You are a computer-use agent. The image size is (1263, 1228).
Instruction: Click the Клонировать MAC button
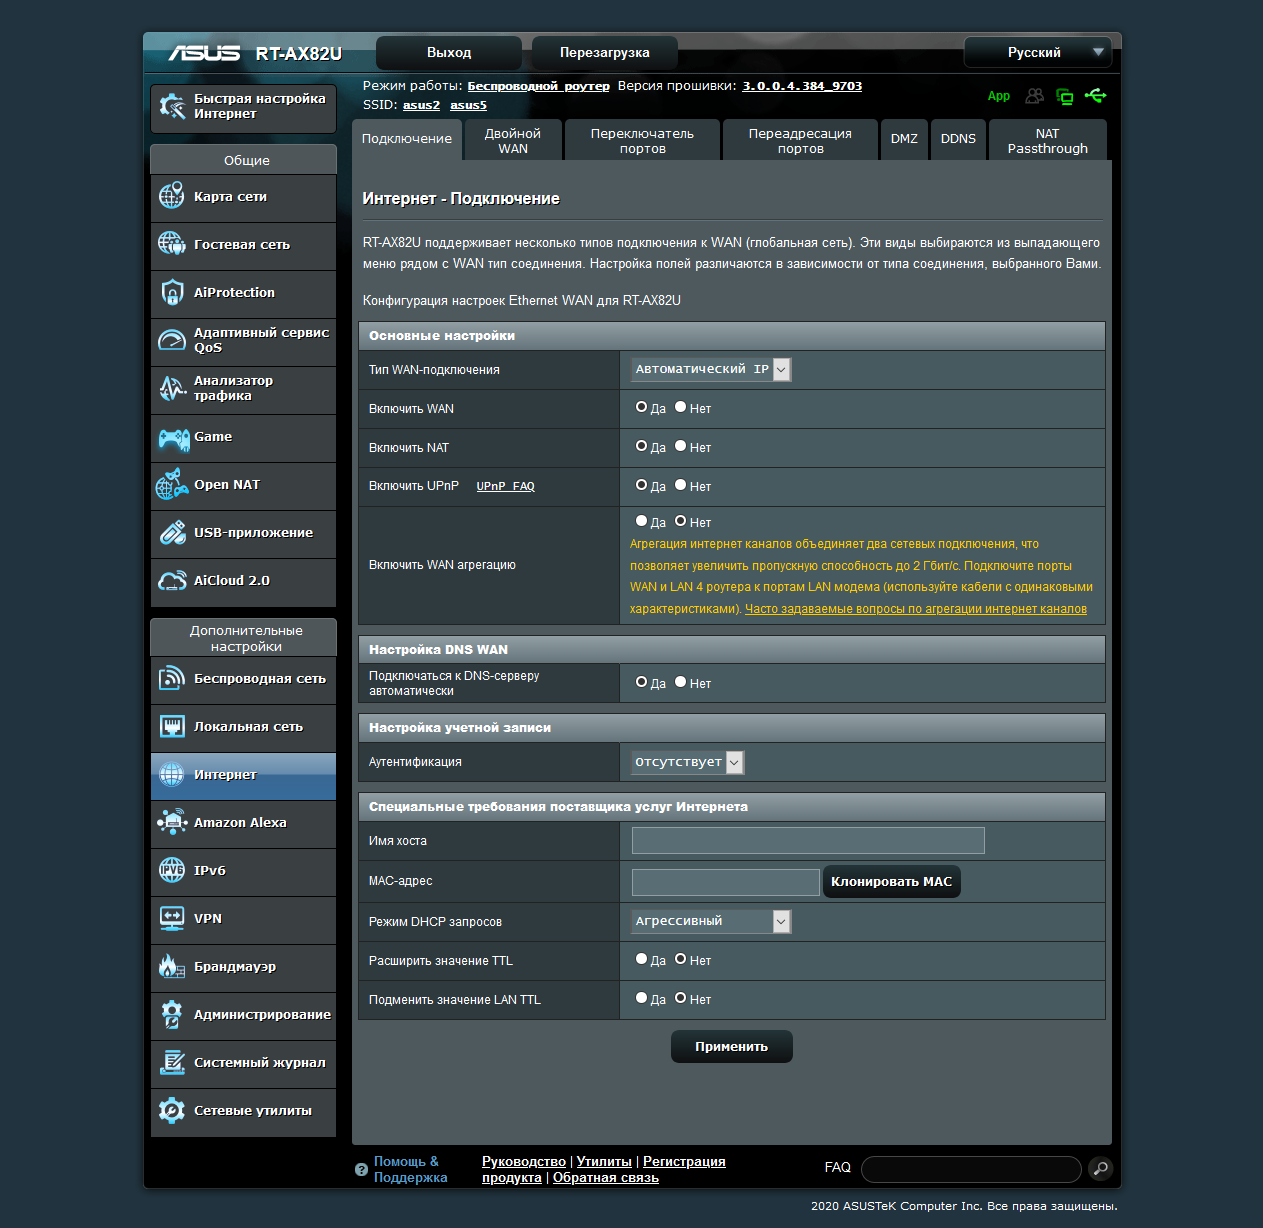click(x=891, y=881)
